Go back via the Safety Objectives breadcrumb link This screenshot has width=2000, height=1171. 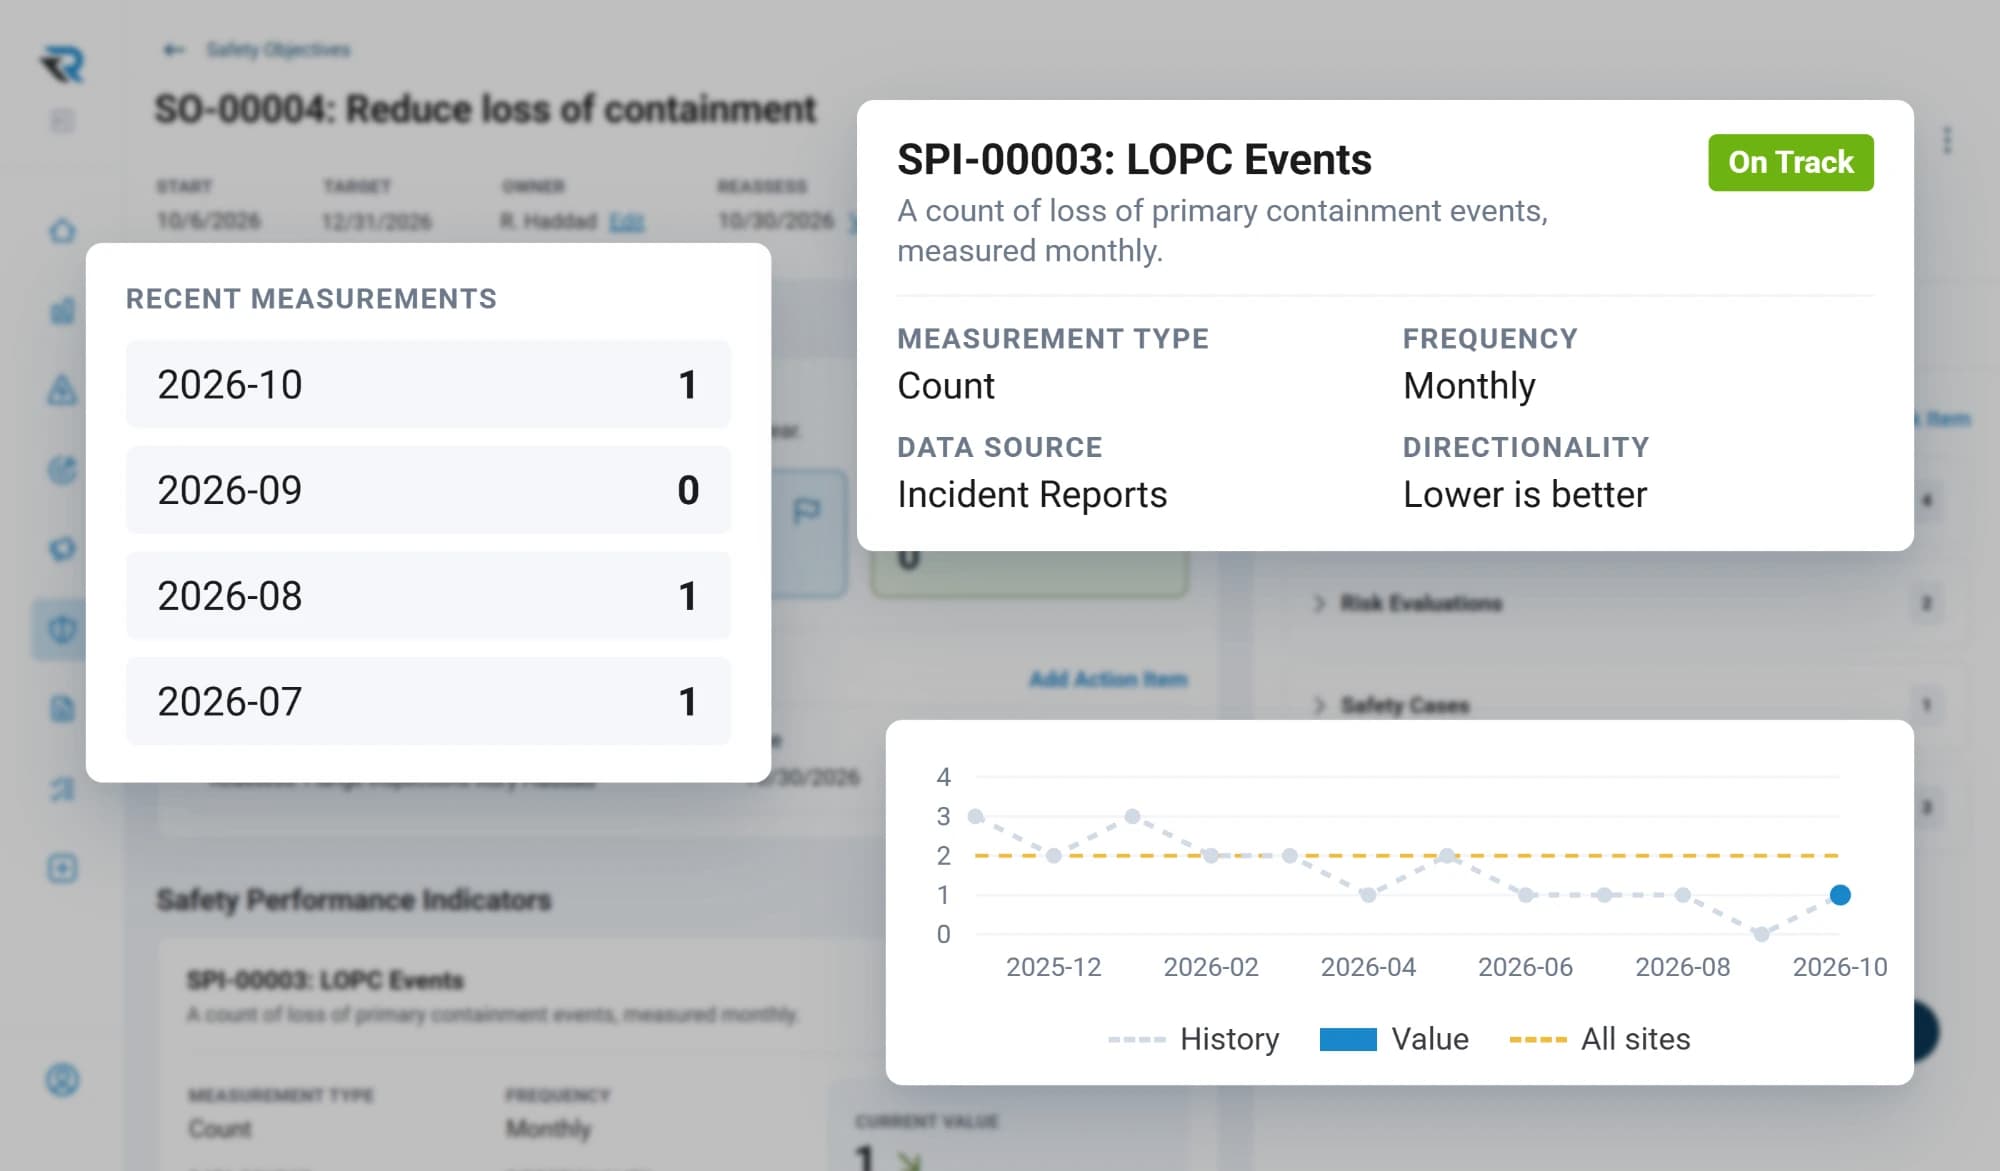tap(278, 50)
